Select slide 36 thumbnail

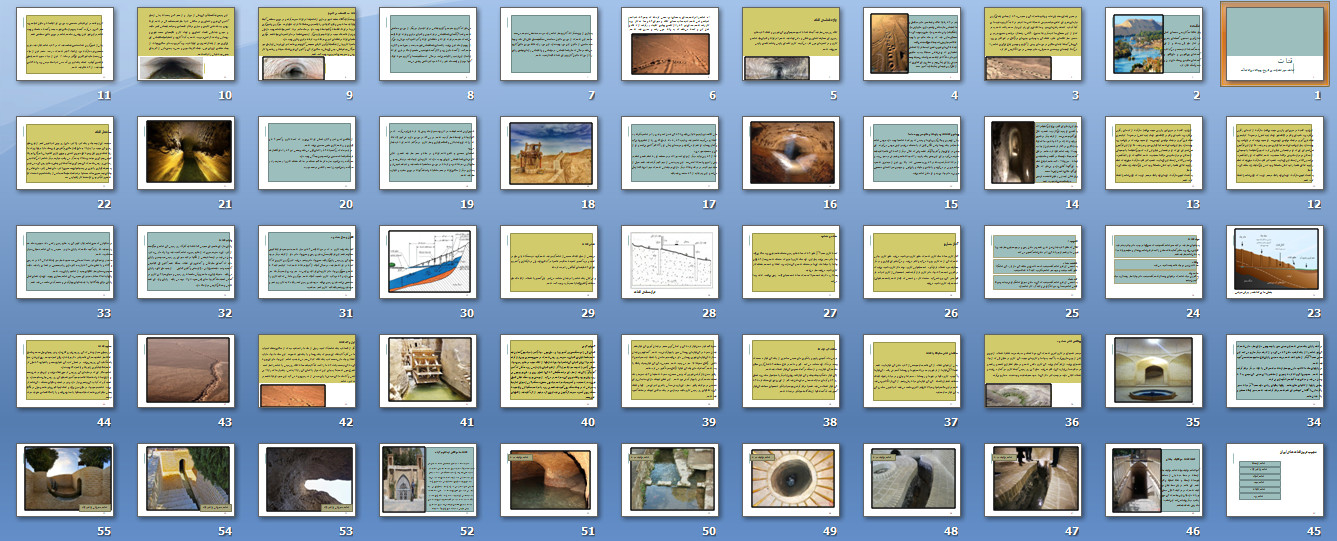click(1033, 371)
